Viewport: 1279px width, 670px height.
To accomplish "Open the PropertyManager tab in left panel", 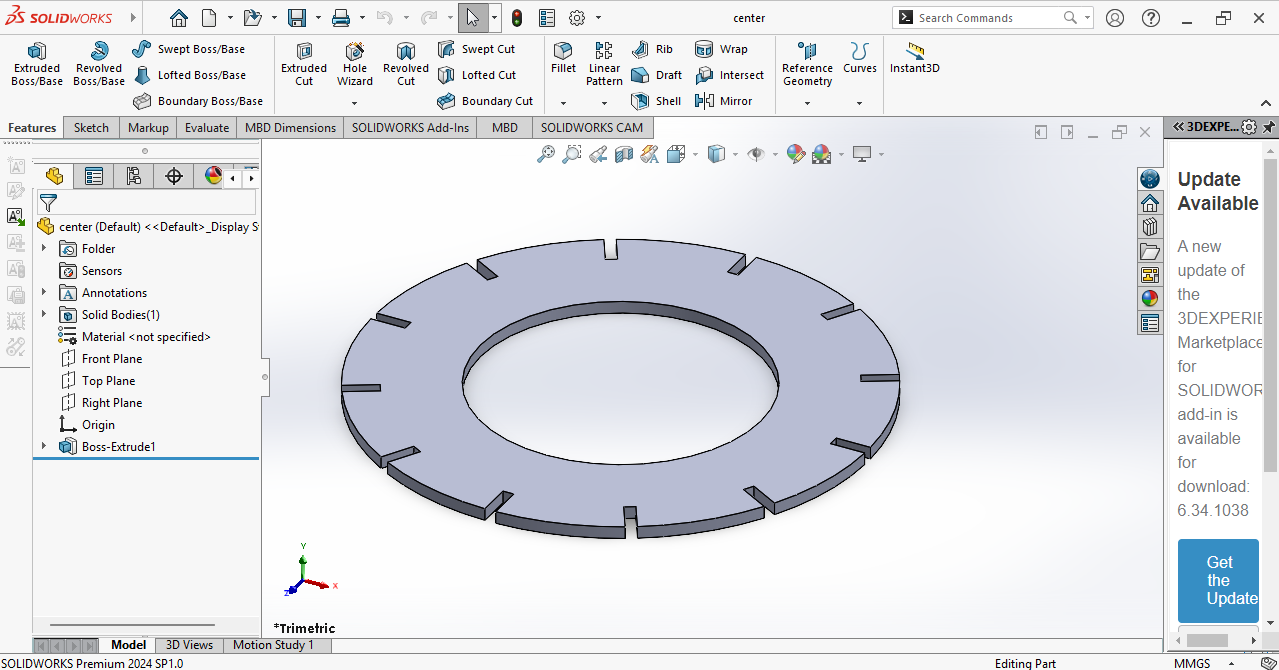I will (94, 176).
